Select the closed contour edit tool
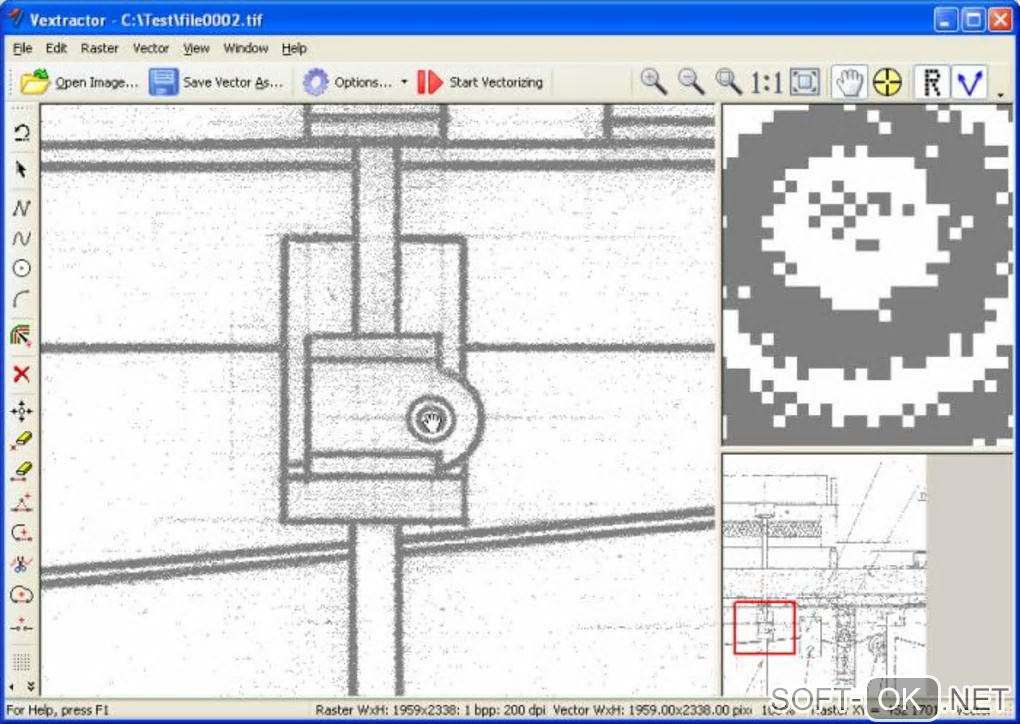This screenshot has height=724, width=1020. 21,594
